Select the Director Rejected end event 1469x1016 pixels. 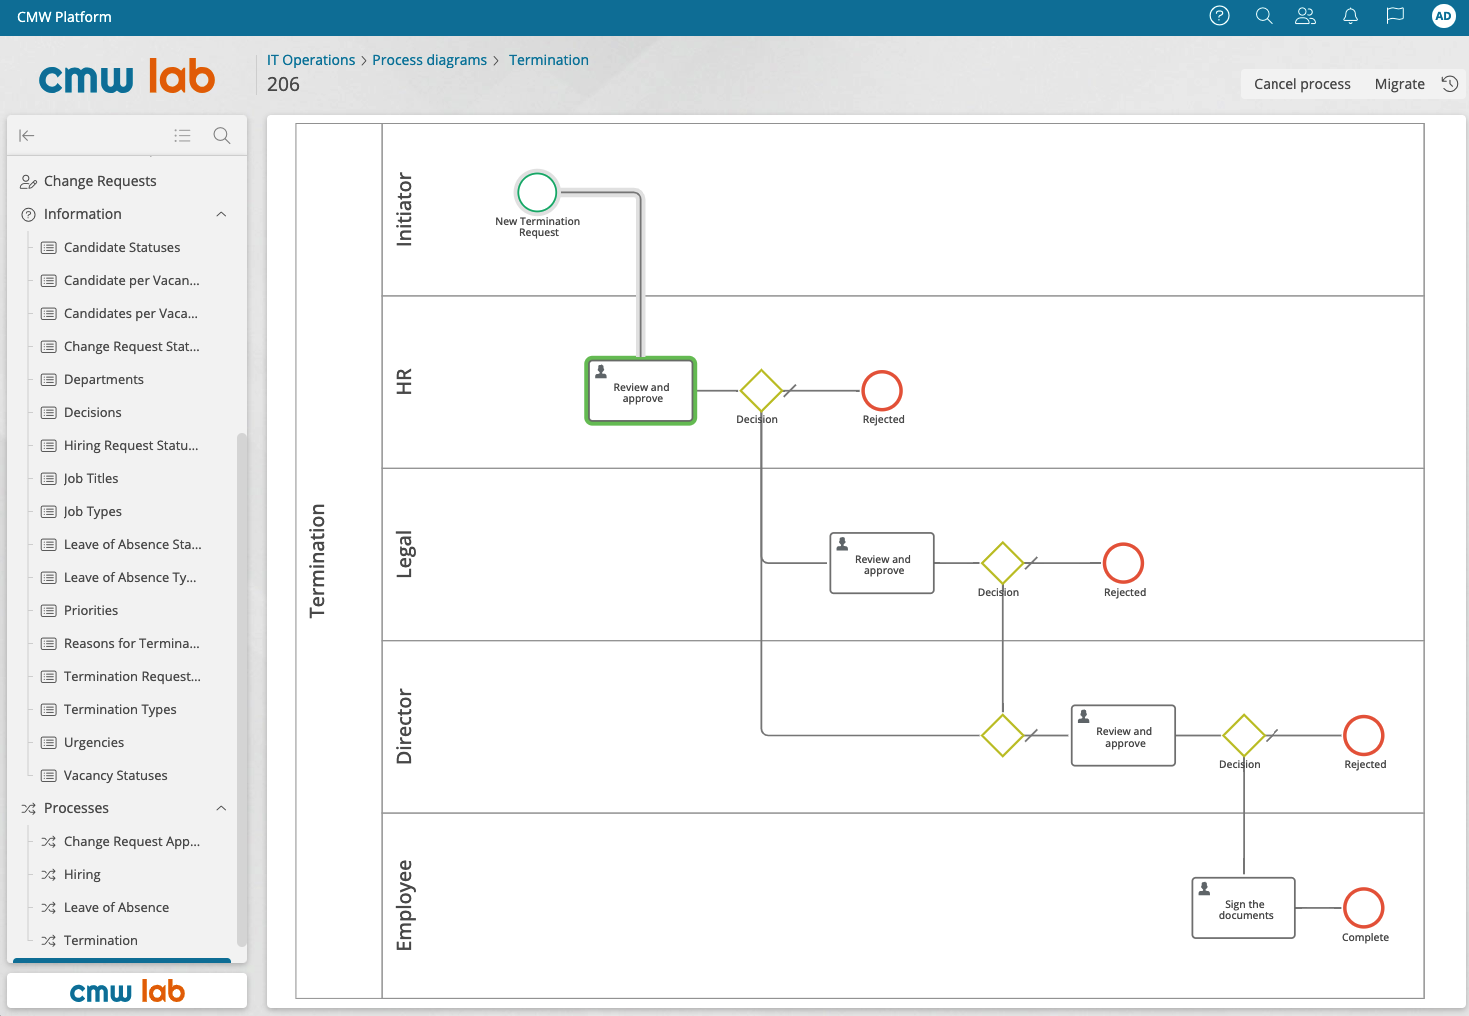pos(1364,736)
